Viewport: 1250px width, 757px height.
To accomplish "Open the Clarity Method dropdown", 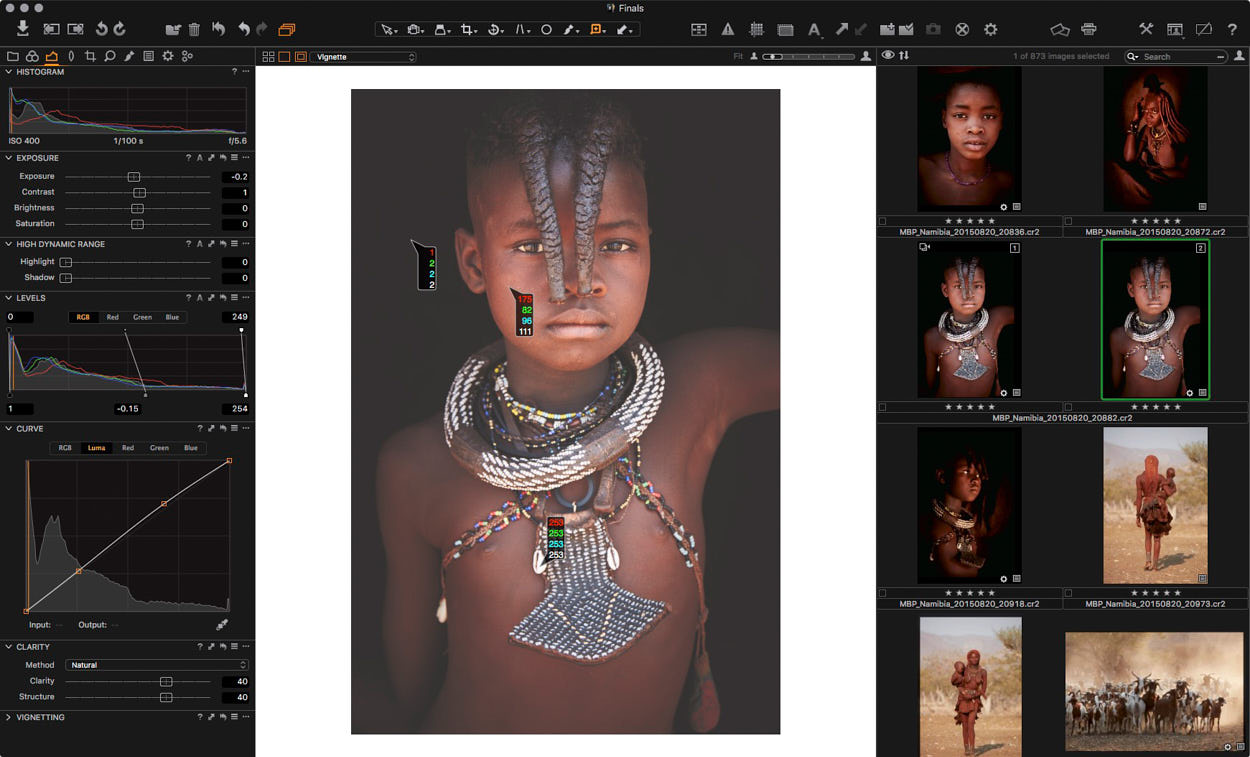I will click(156, 665).
